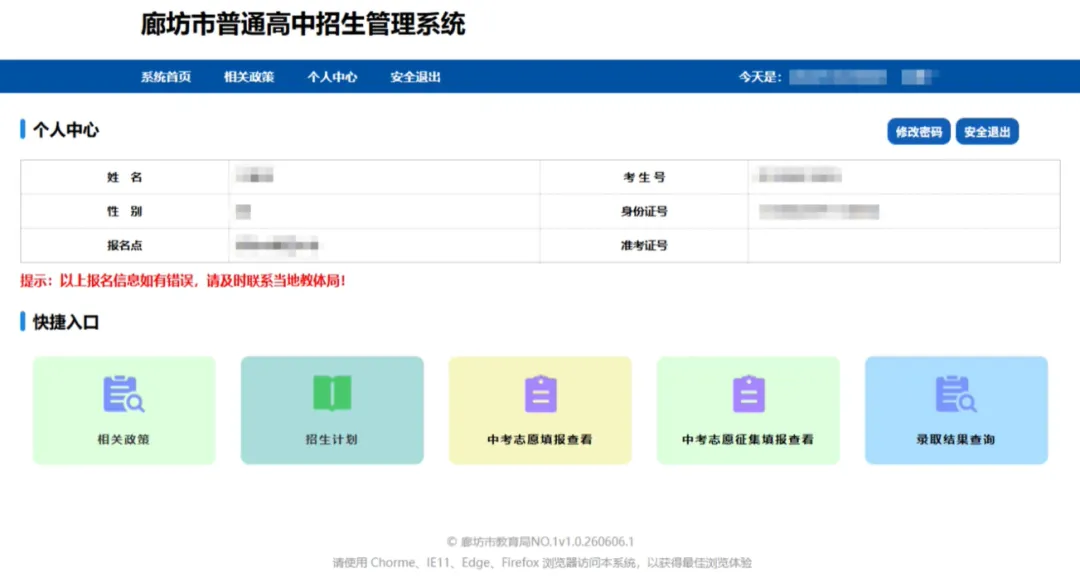Open the 中考志愿填报查看 card label

click(540, 439)
